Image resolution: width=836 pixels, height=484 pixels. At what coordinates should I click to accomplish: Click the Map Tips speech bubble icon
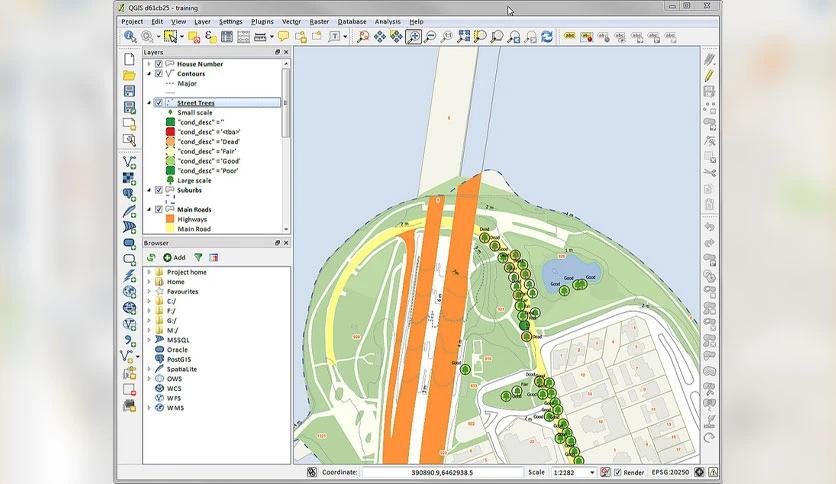(x=284, y=36)
